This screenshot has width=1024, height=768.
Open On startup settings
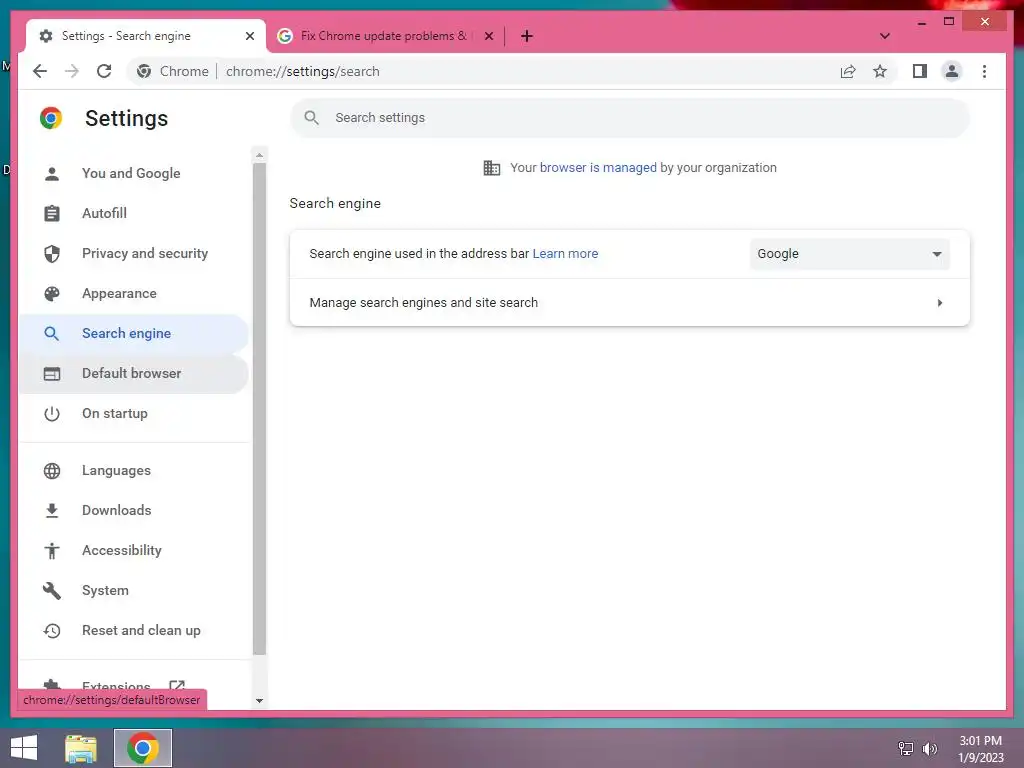(x=133, y=413)
